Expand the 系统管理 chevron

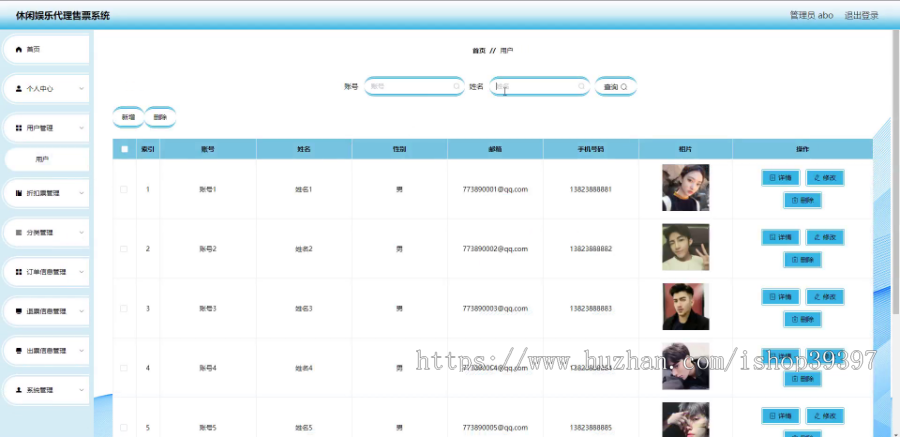82,390
